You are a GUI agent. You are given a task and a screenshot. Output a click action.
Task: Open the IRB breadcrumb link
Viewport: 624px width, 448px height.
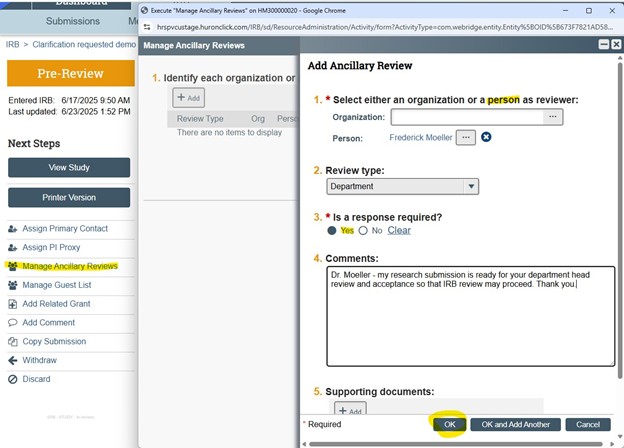point(12,45)
